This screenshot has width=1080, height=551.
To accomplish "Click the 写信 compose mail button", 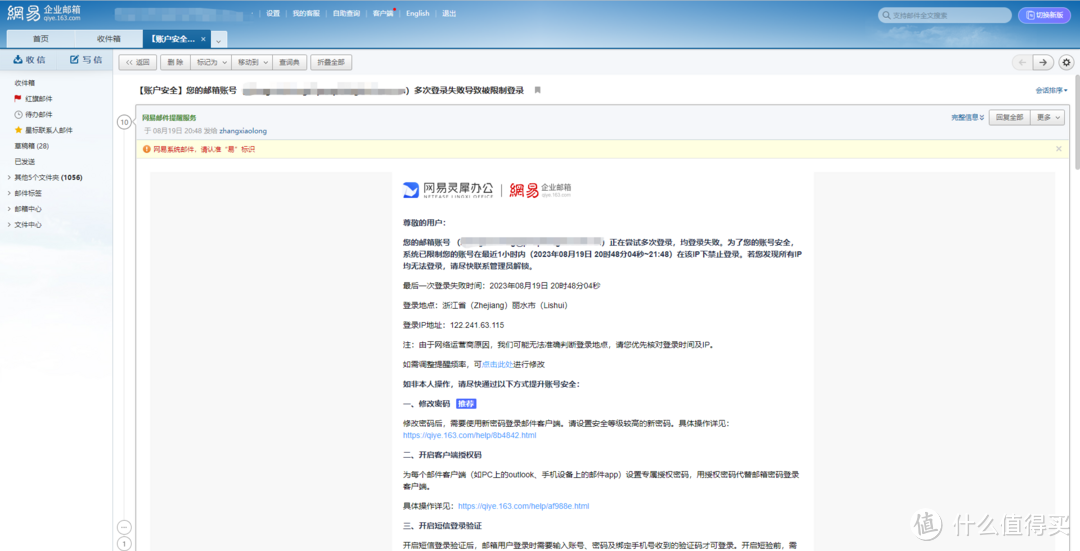I will coord(85,60).
